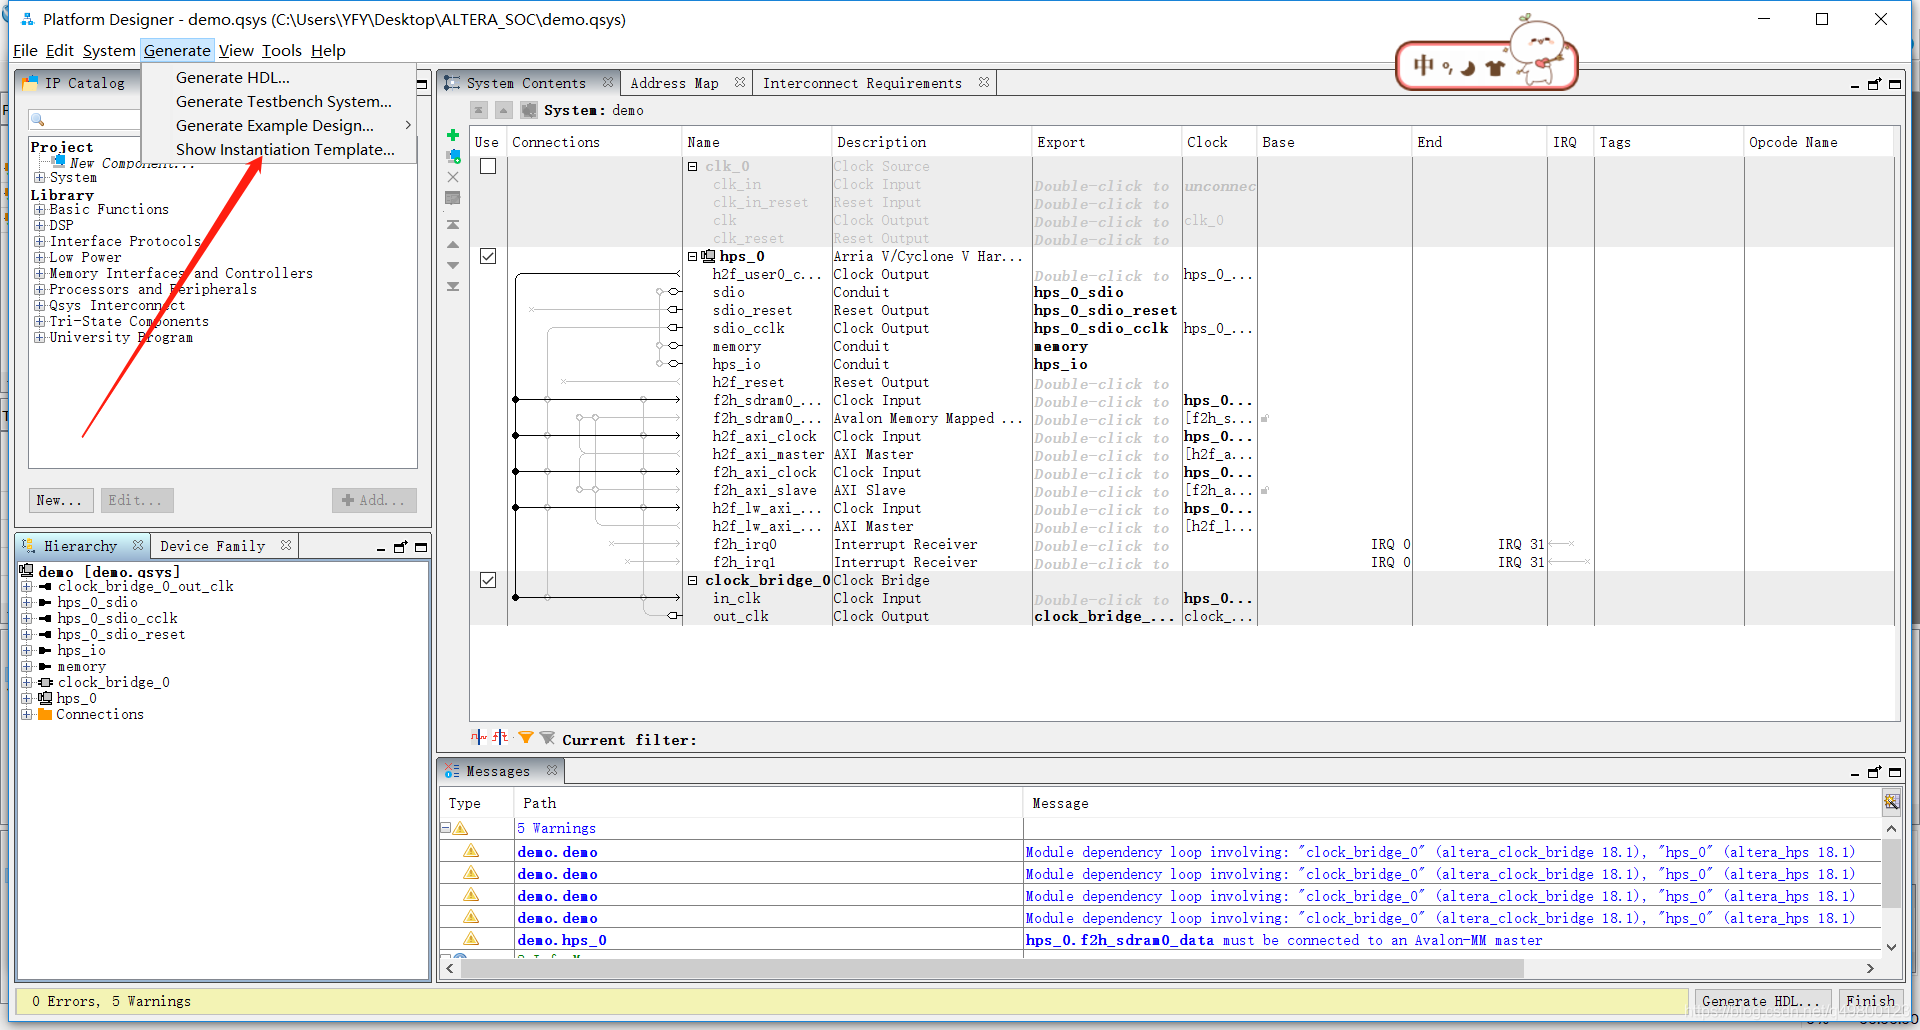The height and width of the screenshot is (1030, 1920).
Task: Expand the DSP library category
Action: click(40, 225)
